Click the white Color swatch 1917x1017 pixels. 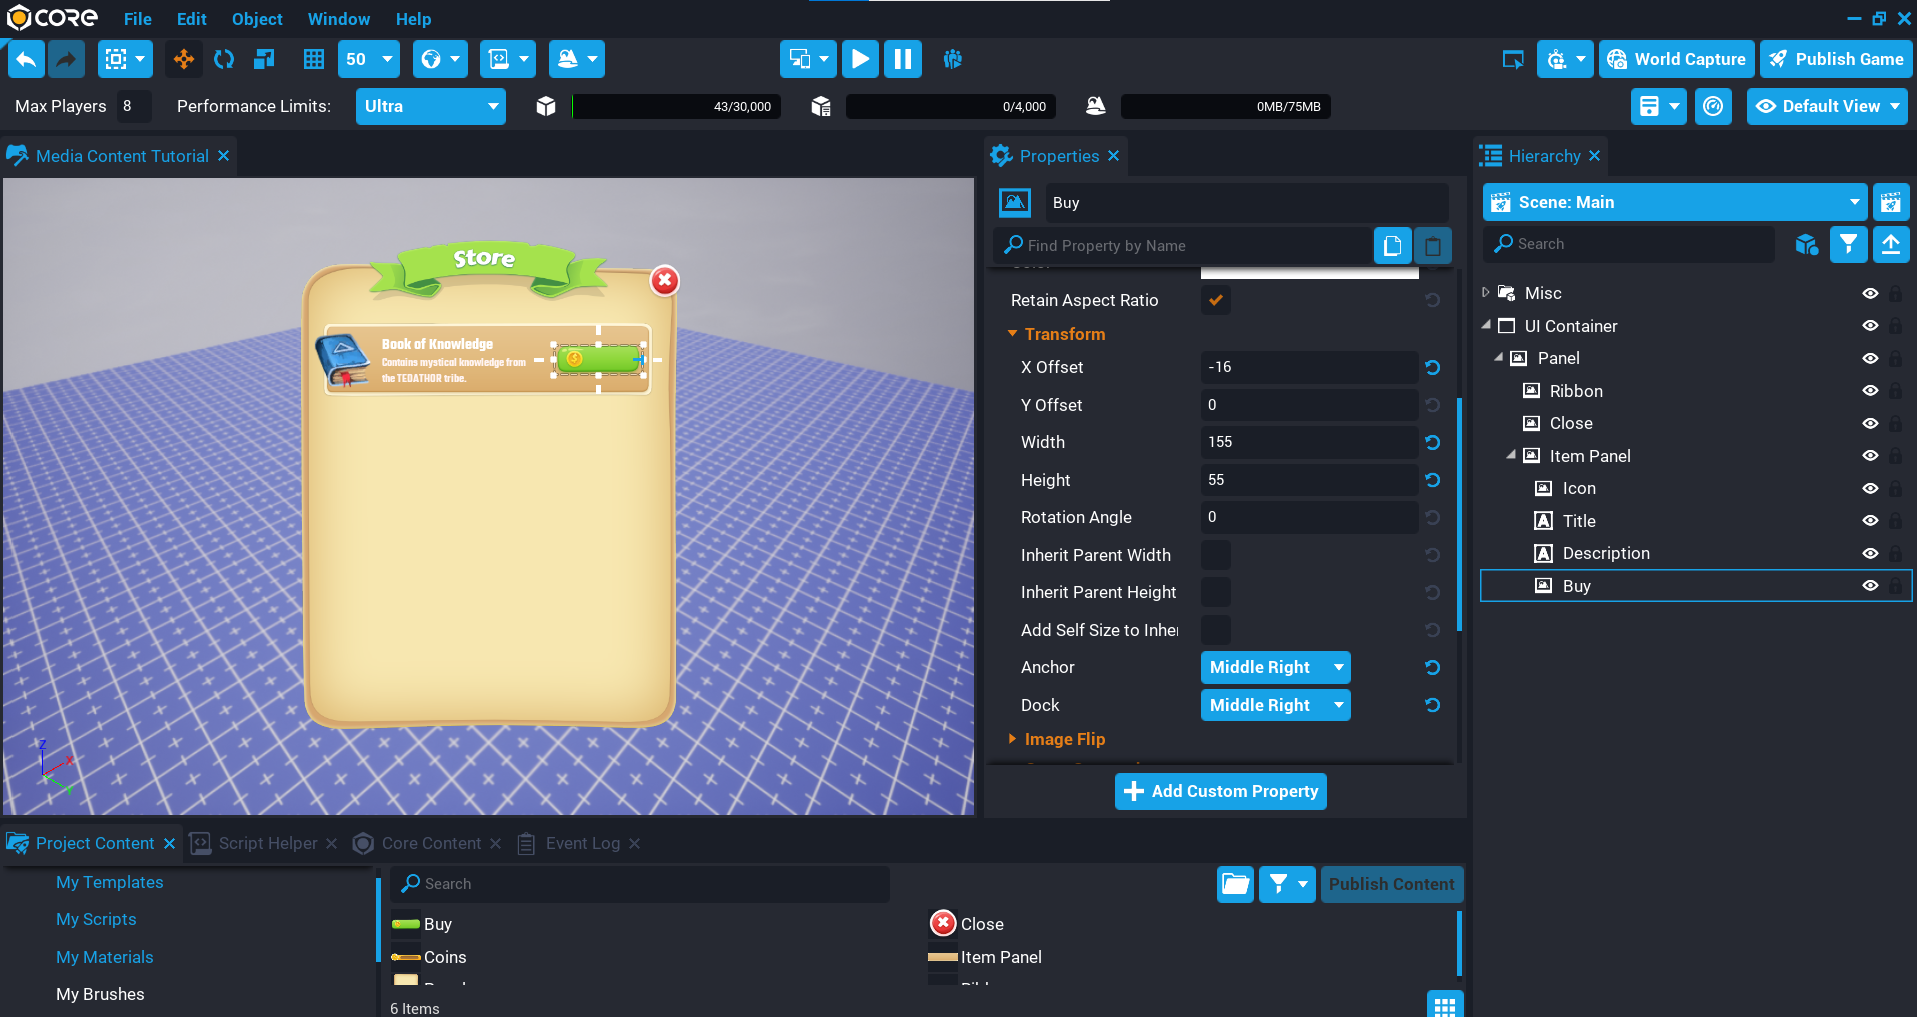click(1309, 272)
